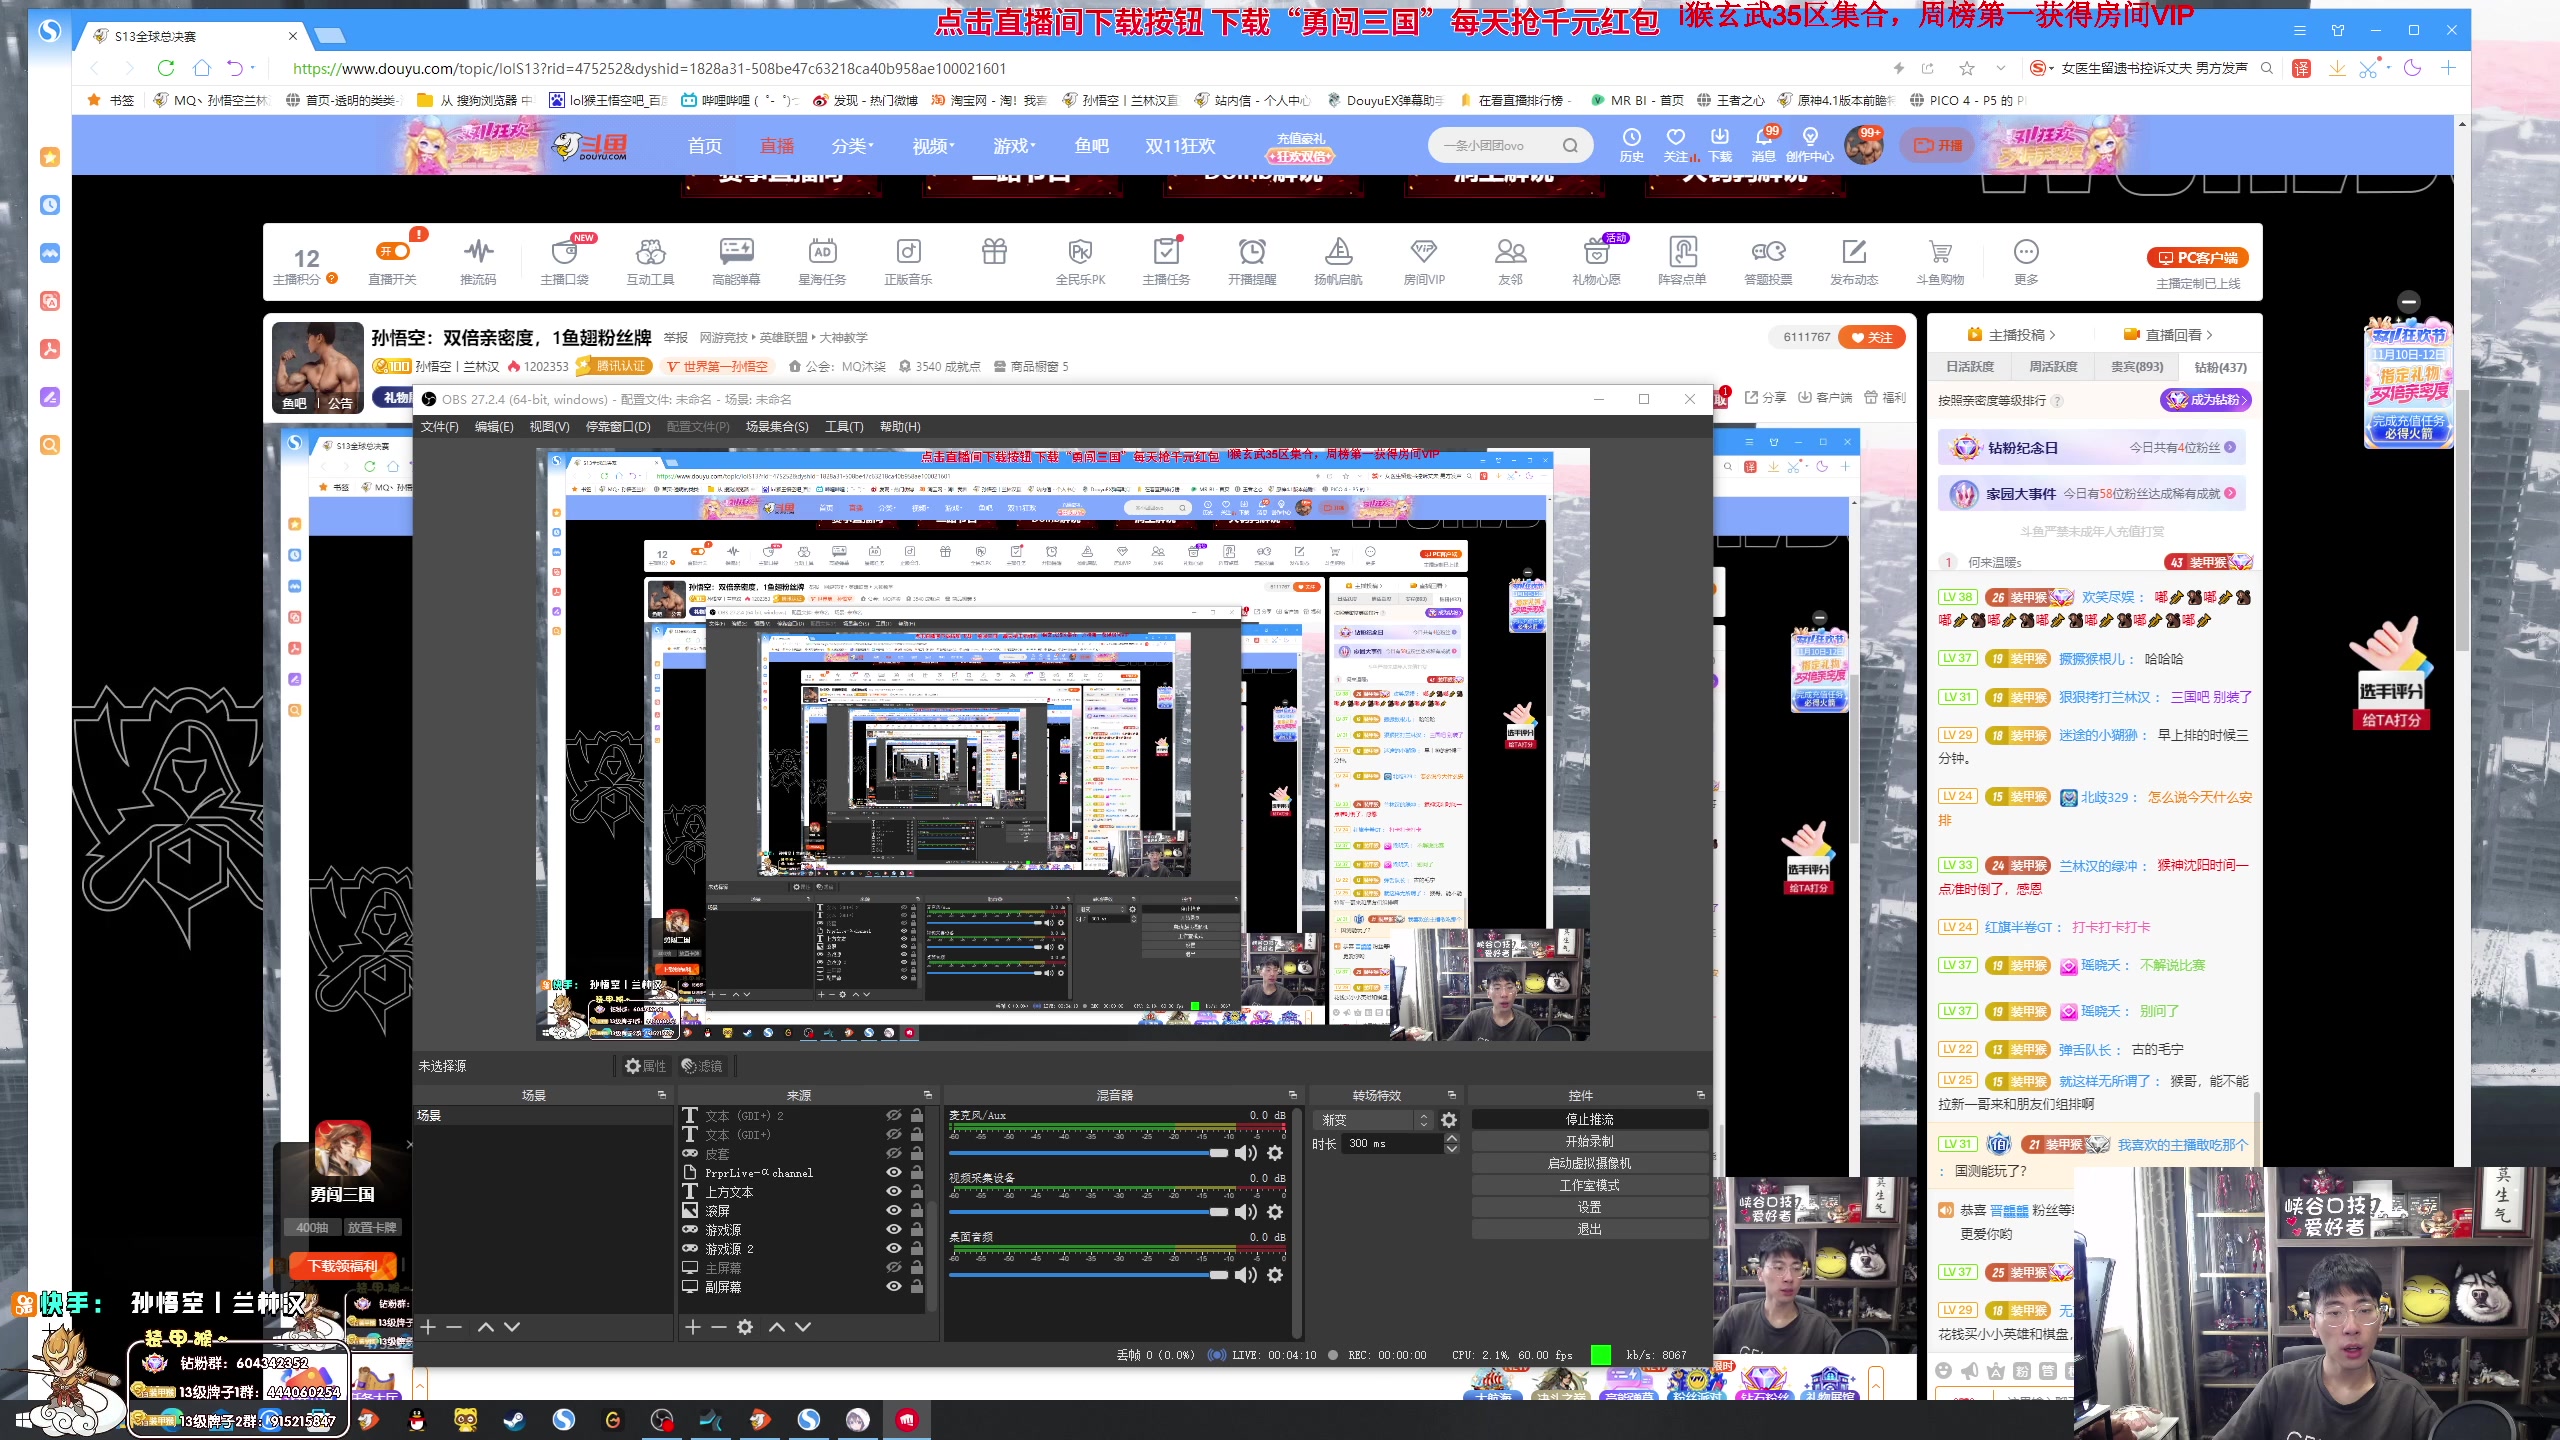Click 工作室模式 studio mode button
This screenshot has width=2560, height=1440.
(x=1589, y=1185)
